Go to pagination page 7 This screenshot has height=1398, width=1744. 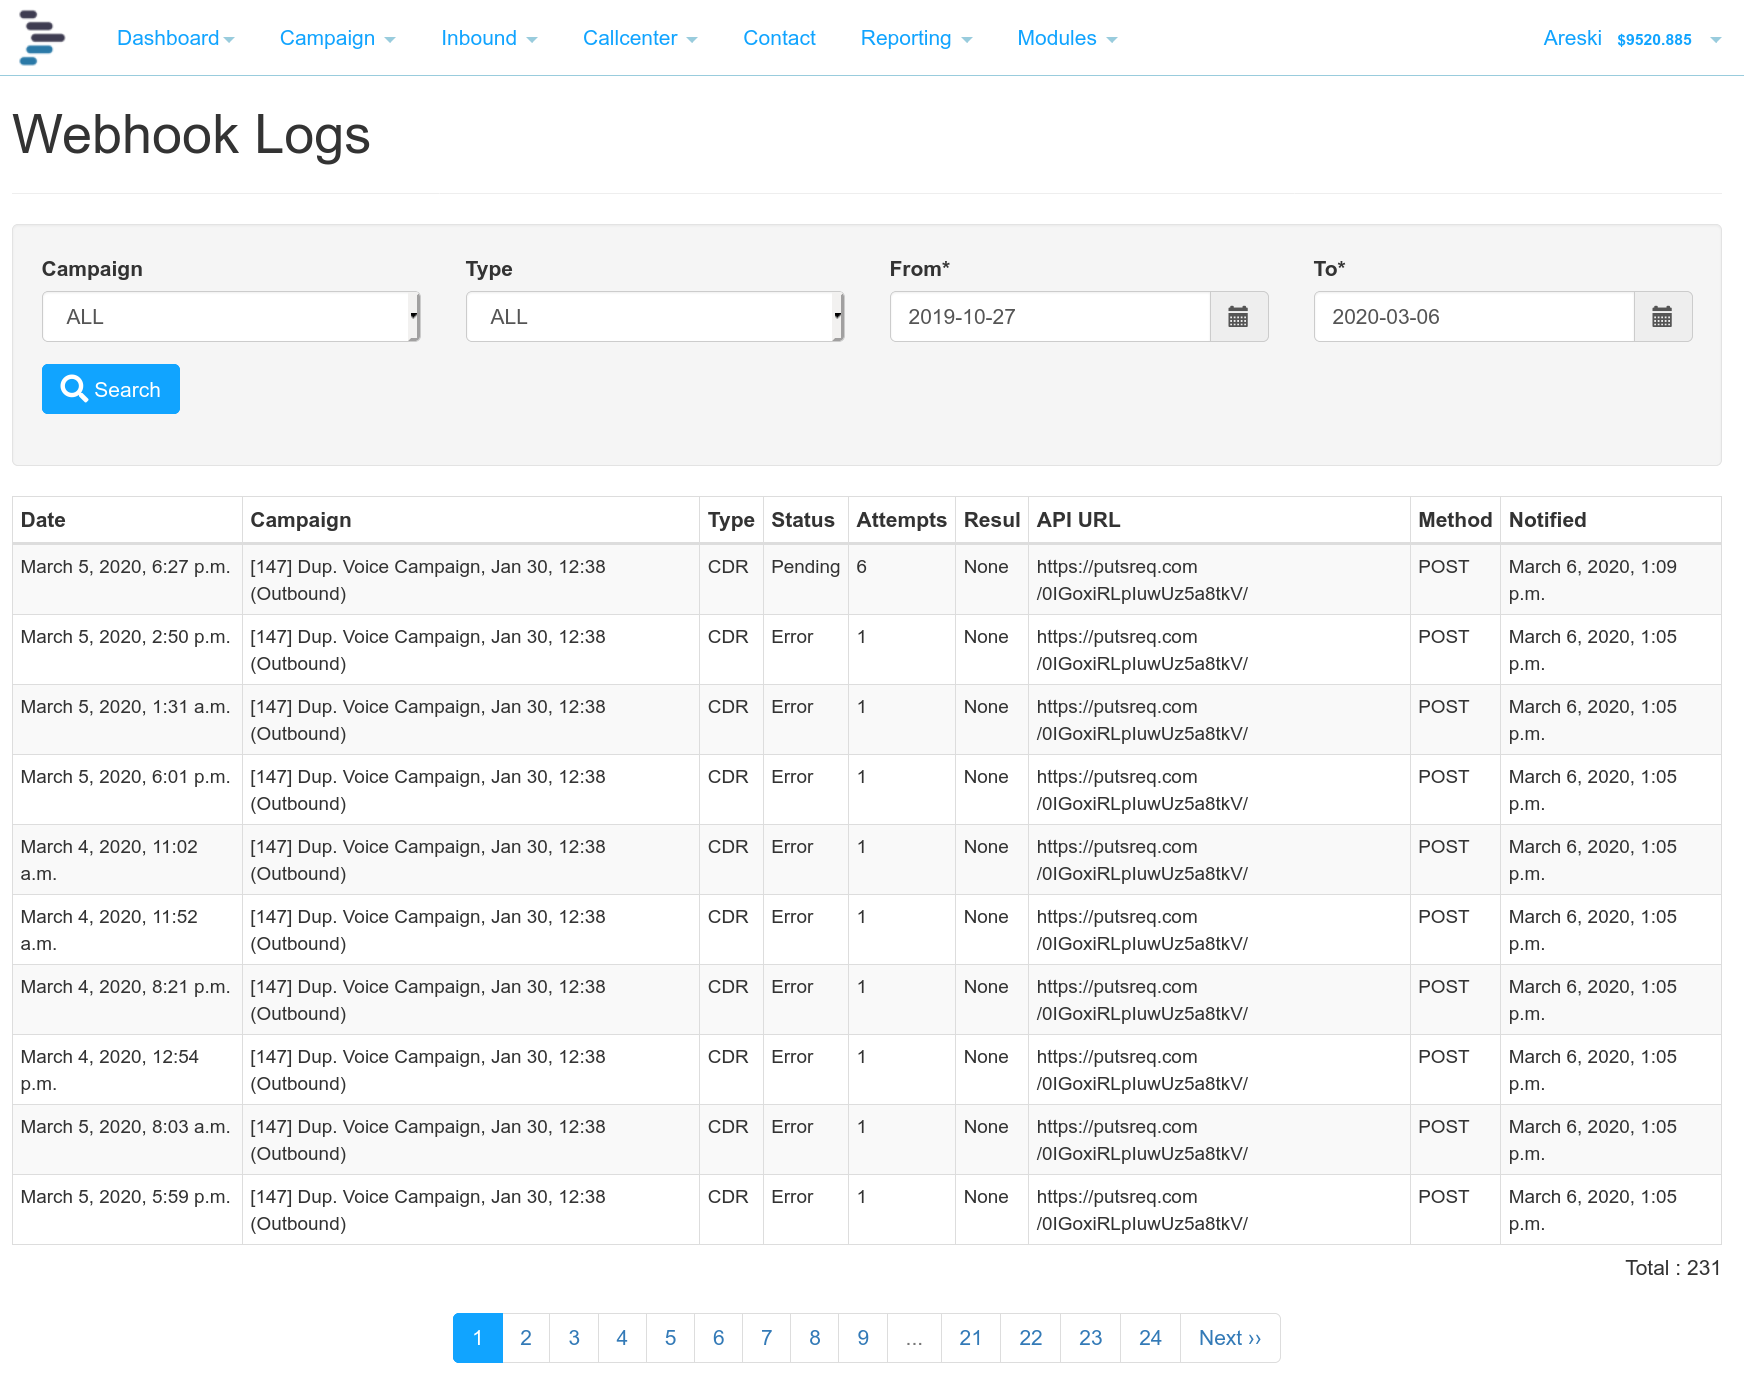766,1338
